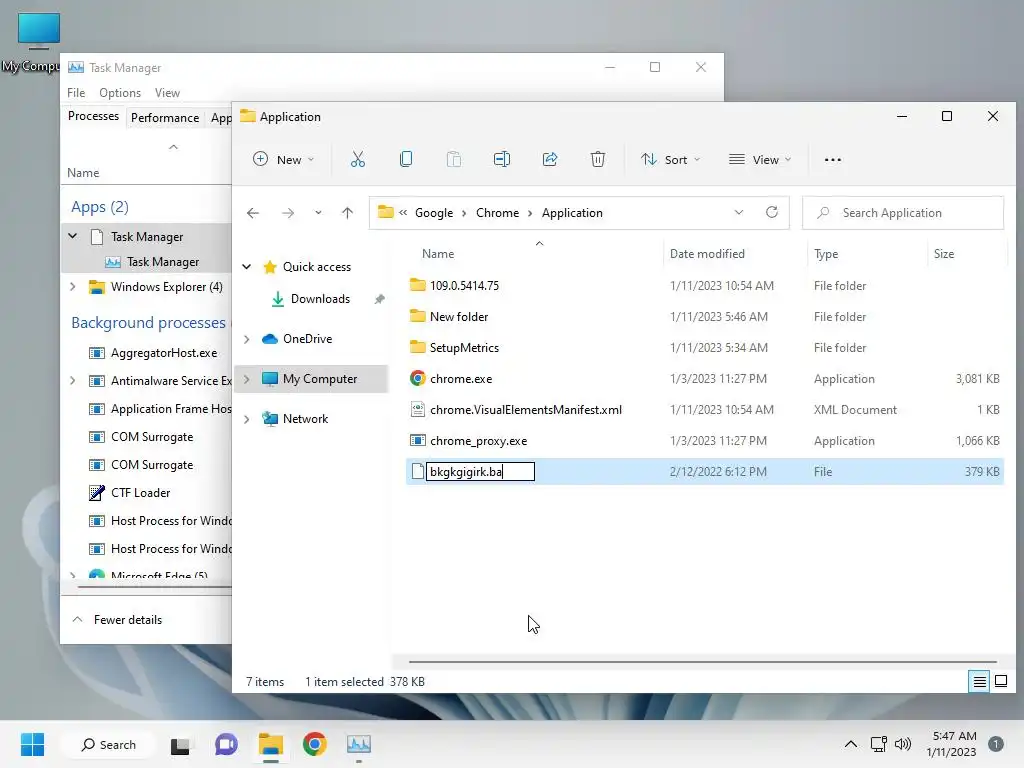Open the See more ellipsis menu
The height and width of the screenshot is (768, 1024).
[x=833, y=159]
